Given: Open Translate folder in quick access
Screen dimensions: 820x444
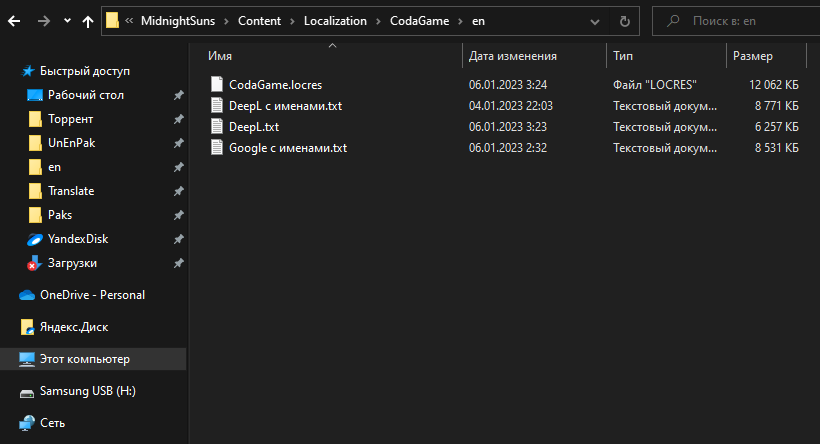Looking at the screenshot, I should tap(71, 191).
